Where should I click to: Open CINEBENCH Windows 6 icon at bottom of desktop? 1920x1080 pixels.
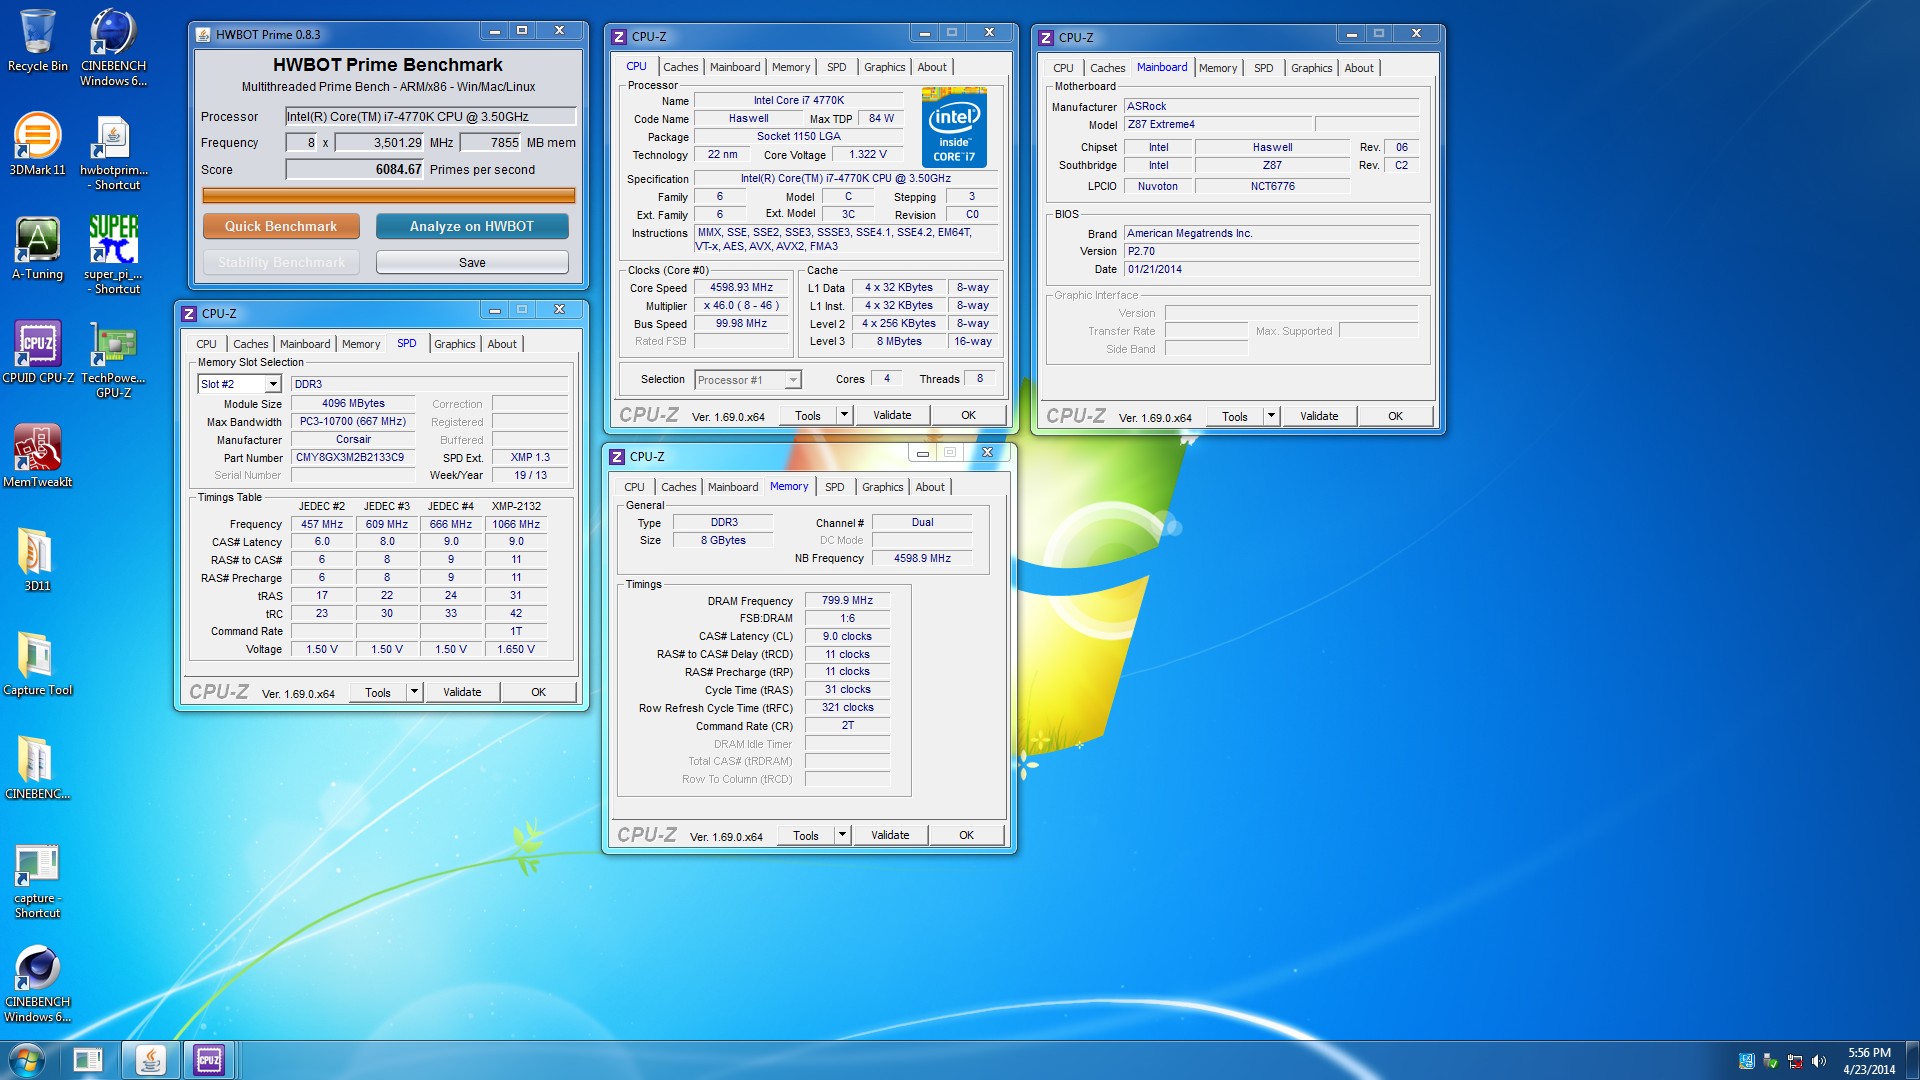click(37, 985)
